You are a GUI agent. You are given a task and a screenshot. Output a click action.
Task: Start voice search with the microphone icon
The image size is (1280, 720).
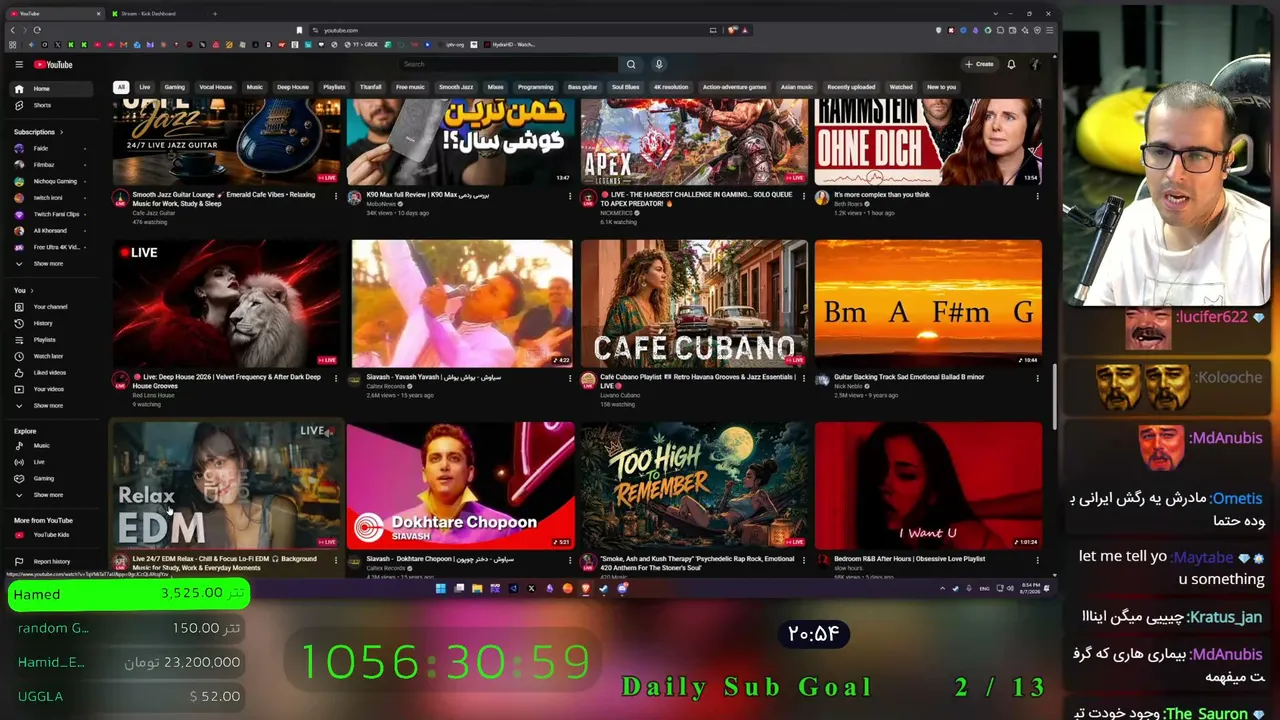[659, 64]
